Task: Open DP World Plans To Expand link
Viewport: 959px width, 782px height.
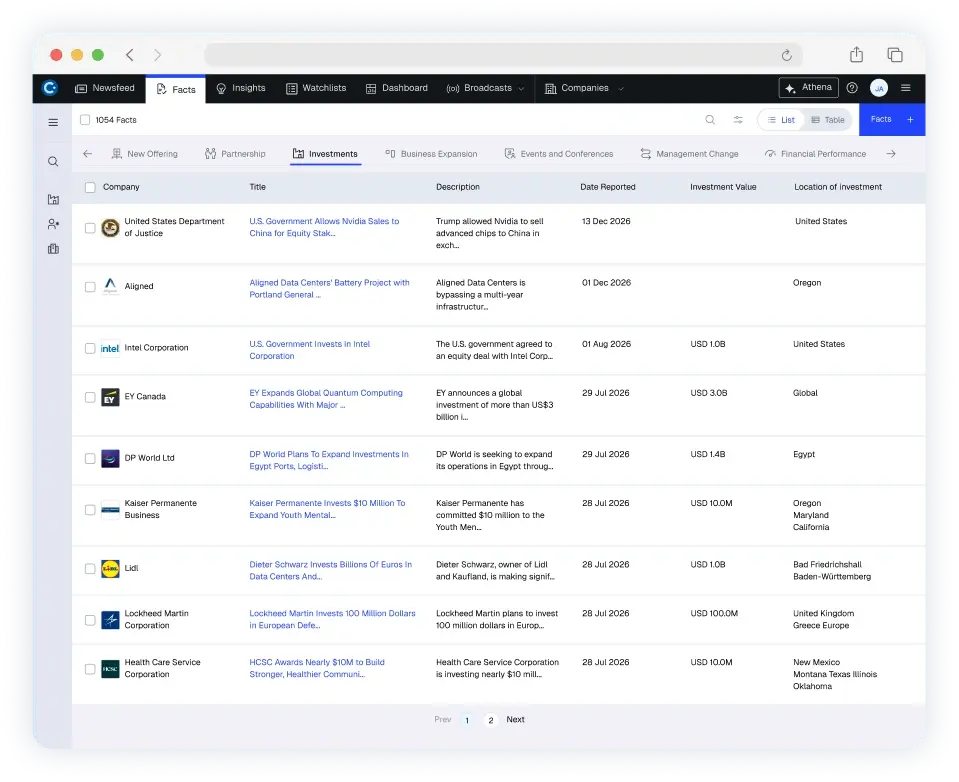Action: [x=328, y=460]
